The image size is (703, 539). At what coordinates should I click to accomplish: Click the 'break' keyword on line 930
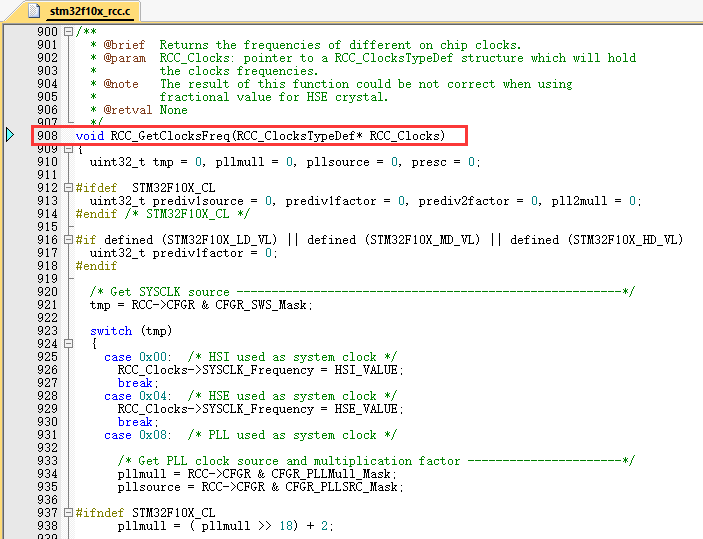135,422
